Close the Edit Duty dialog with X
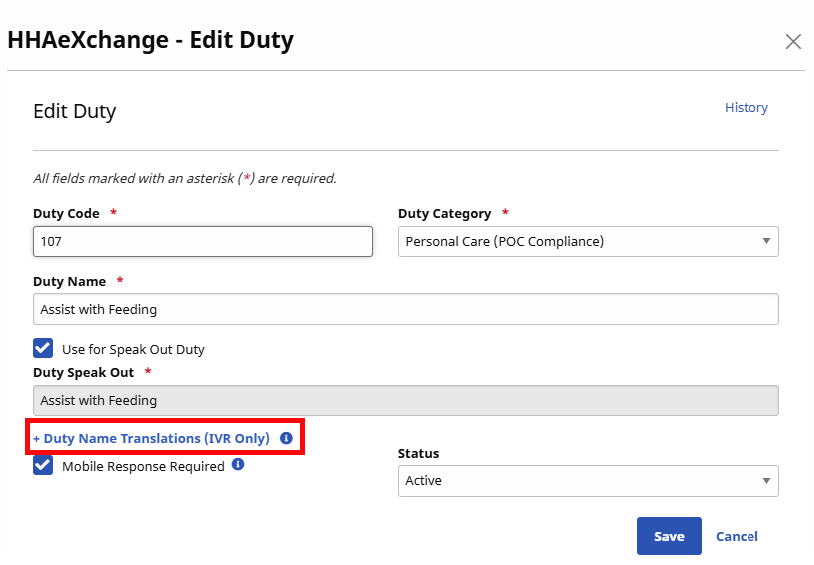The height and width of the screenshot is (565, 814). pos(793,41)
